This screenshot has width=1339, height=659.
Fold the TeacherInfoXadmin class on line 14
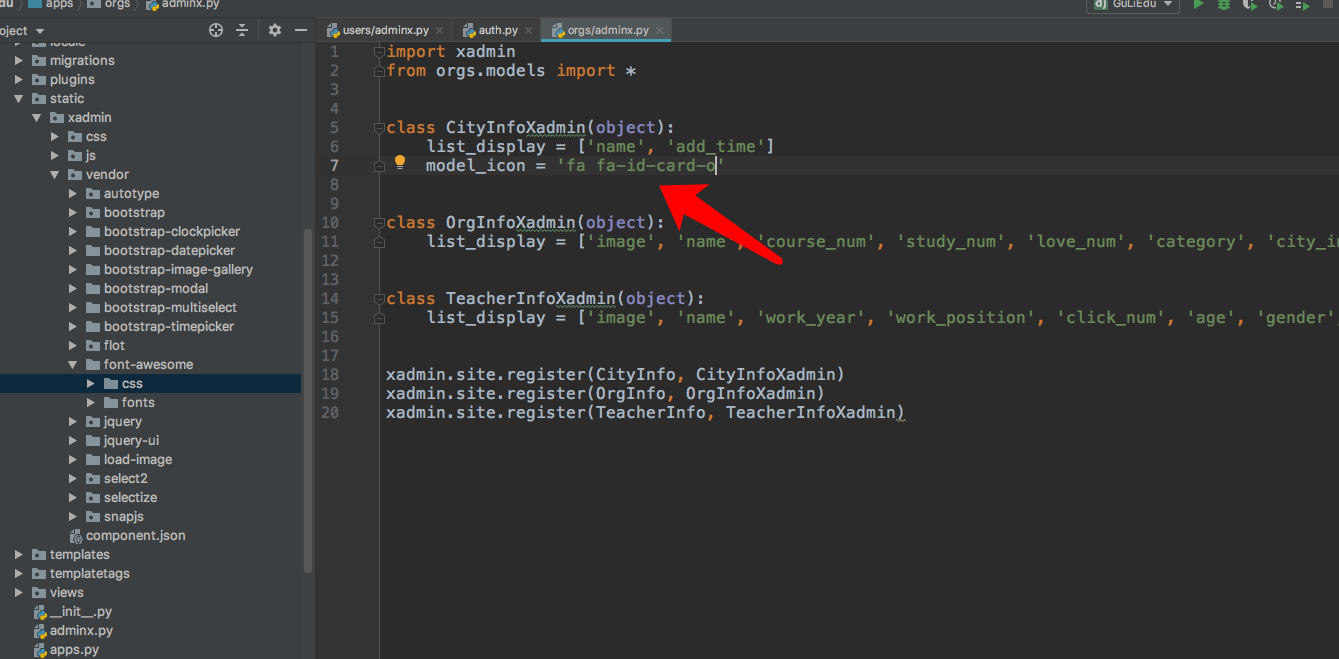379,299
